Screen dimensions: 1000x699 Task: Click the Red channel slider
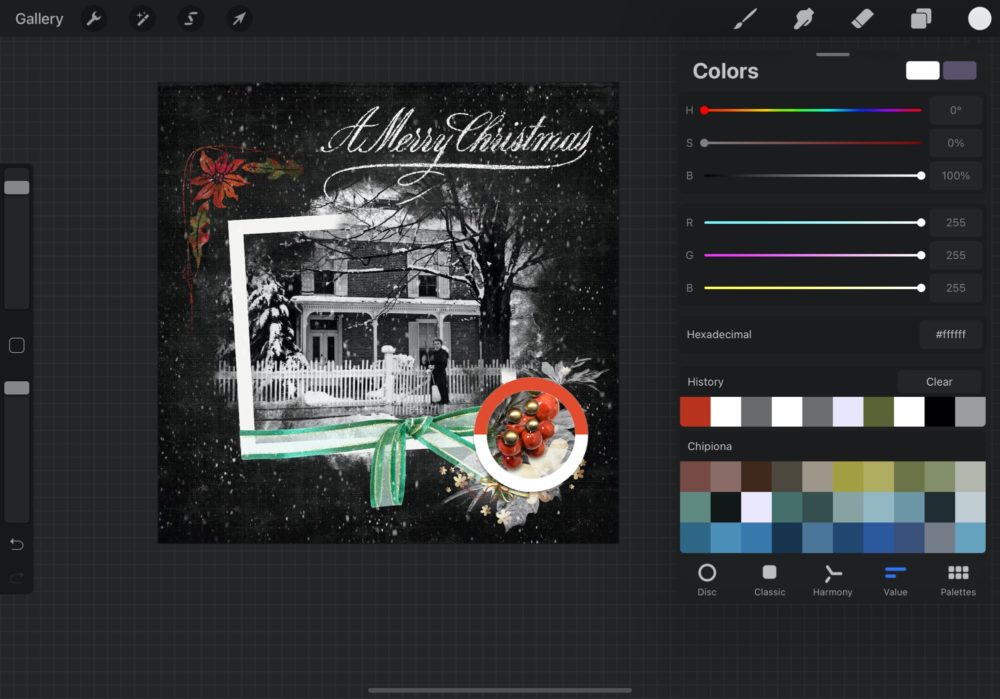coord(812,223)
